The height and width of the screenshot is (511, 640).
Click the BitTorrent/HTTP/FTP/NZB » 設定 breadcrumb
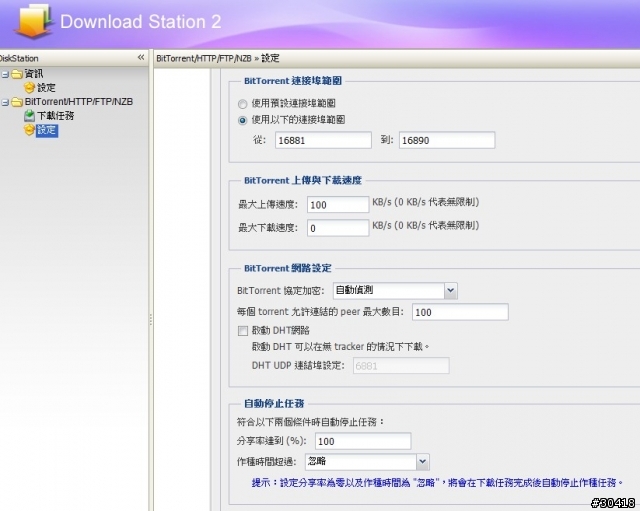(218, 58)
